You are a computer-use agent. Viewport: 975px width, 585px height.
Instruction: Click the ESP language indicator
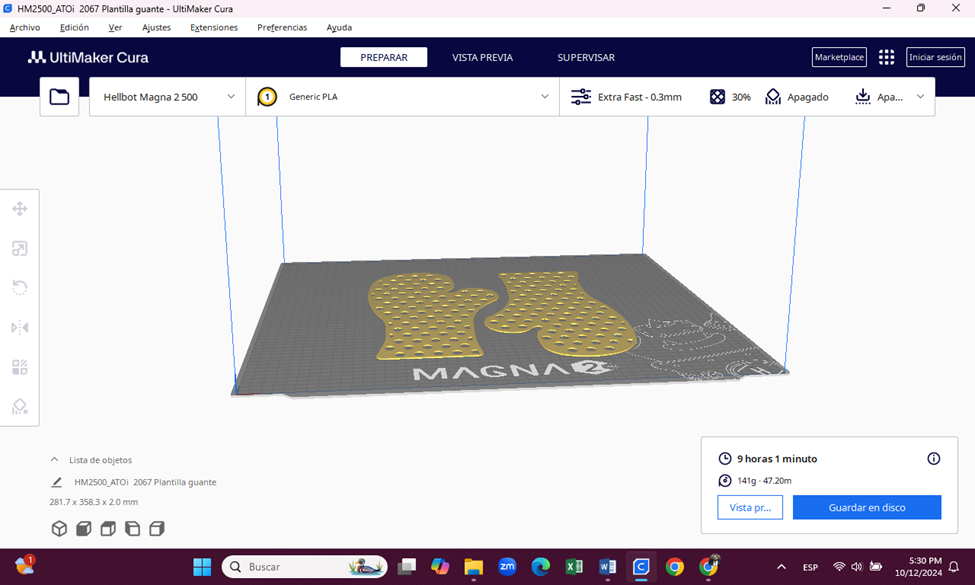tap(810, 567)
